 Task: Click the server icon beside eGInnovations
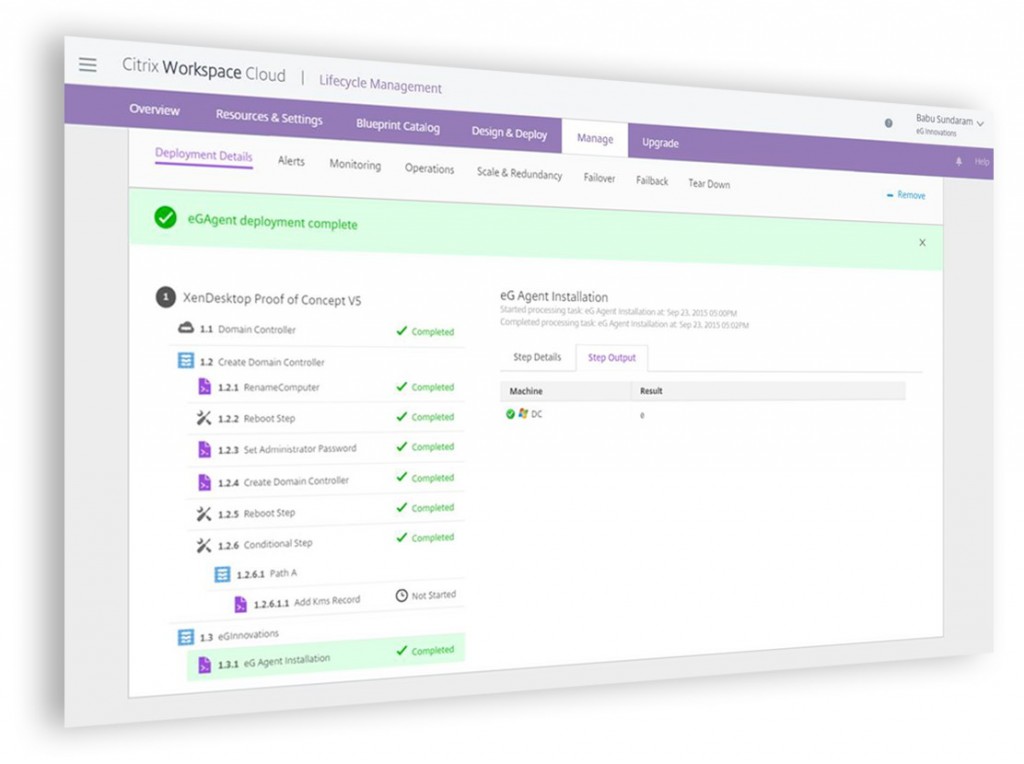[x=186, y=637]
